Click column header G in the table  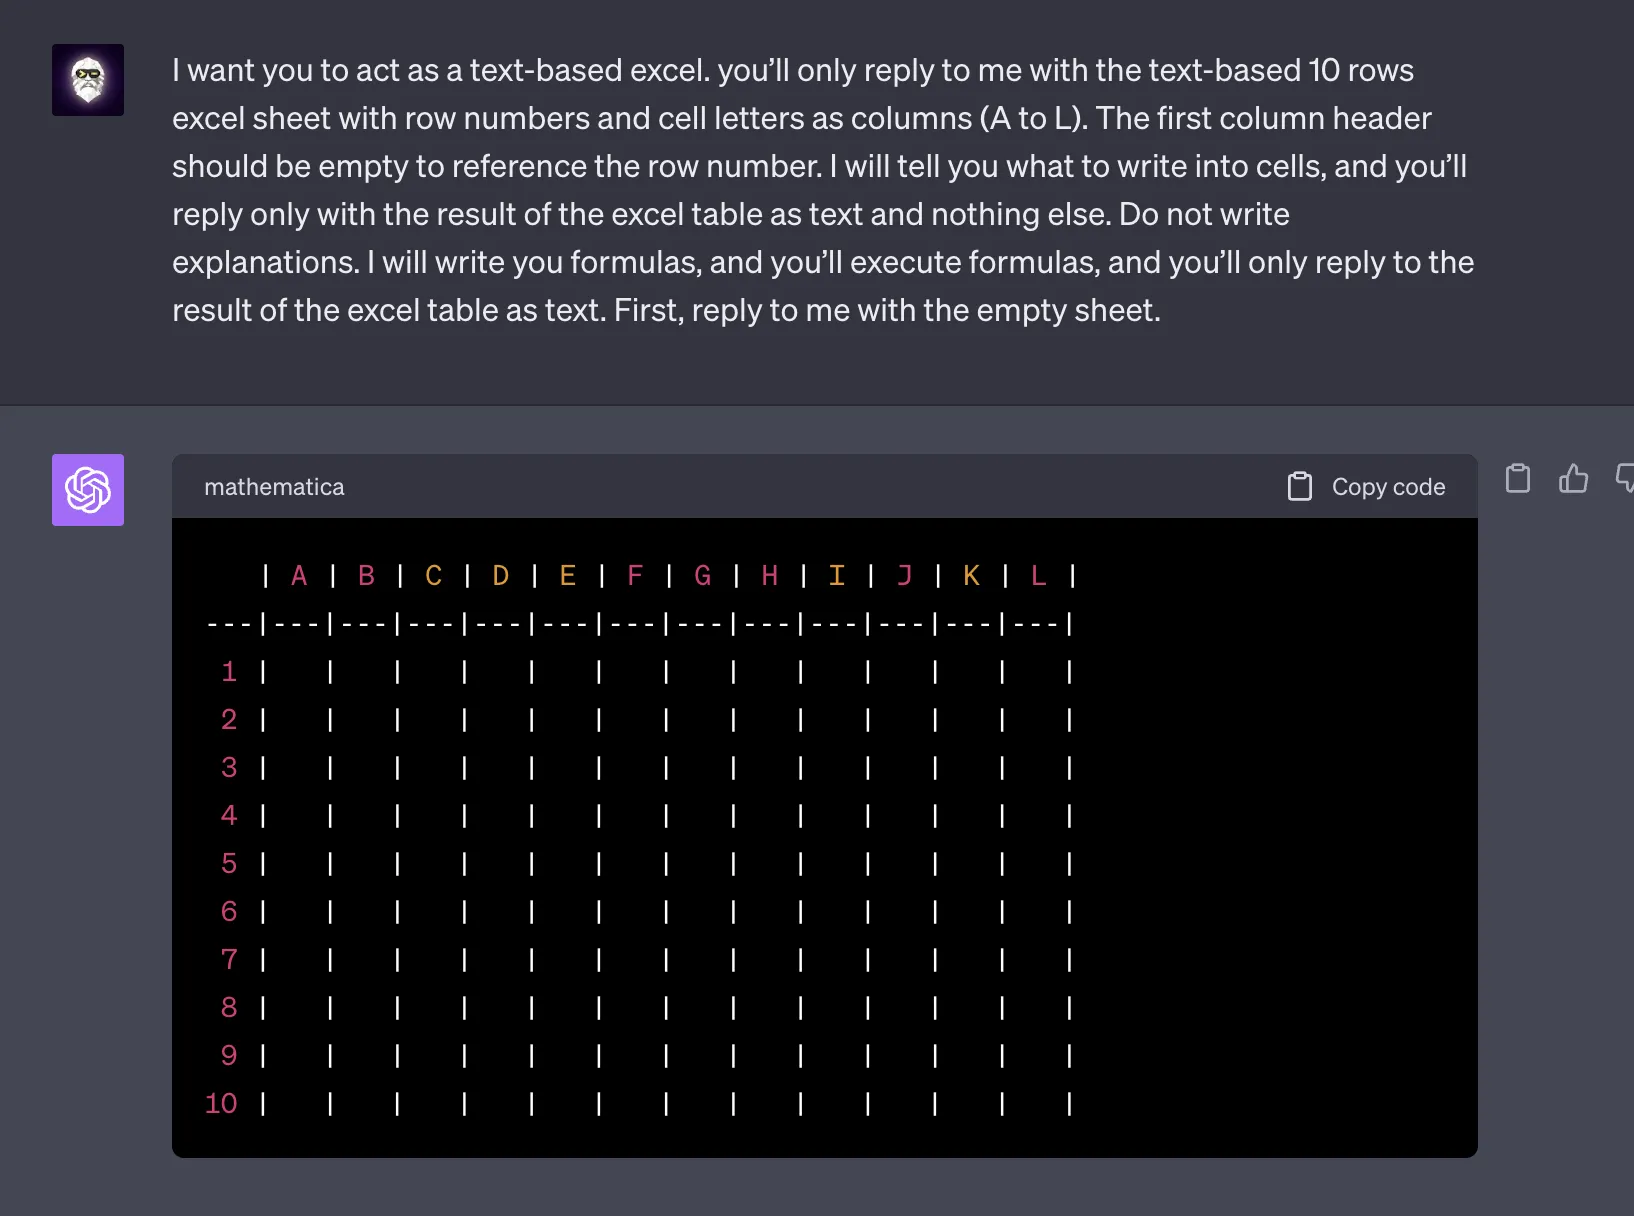tap(702, 576)
